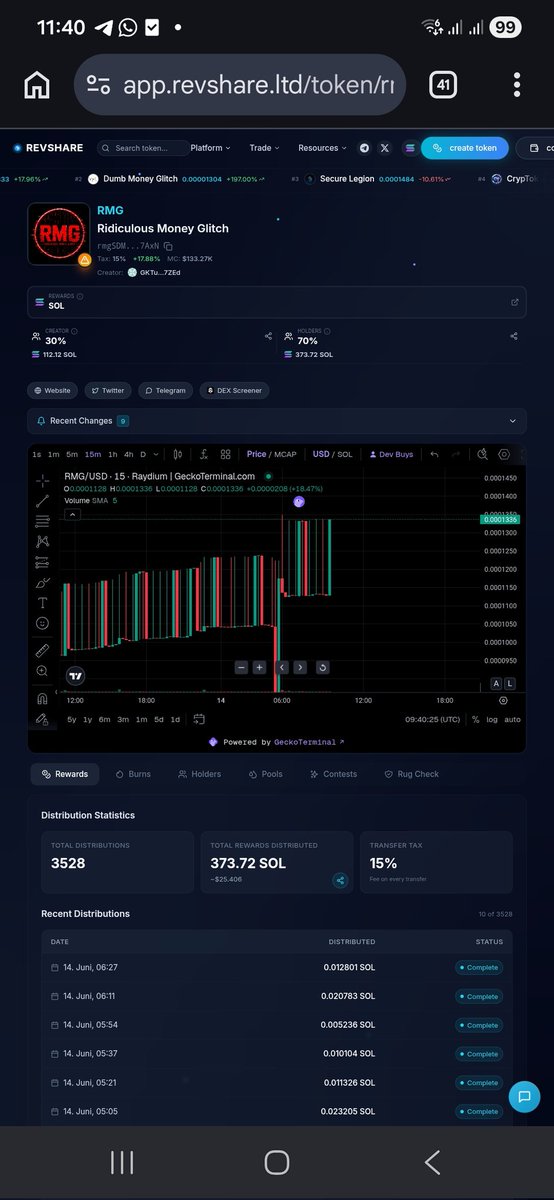
Task: Undo the last chart action
Action: pyautogui.click(x=434, y=454)
